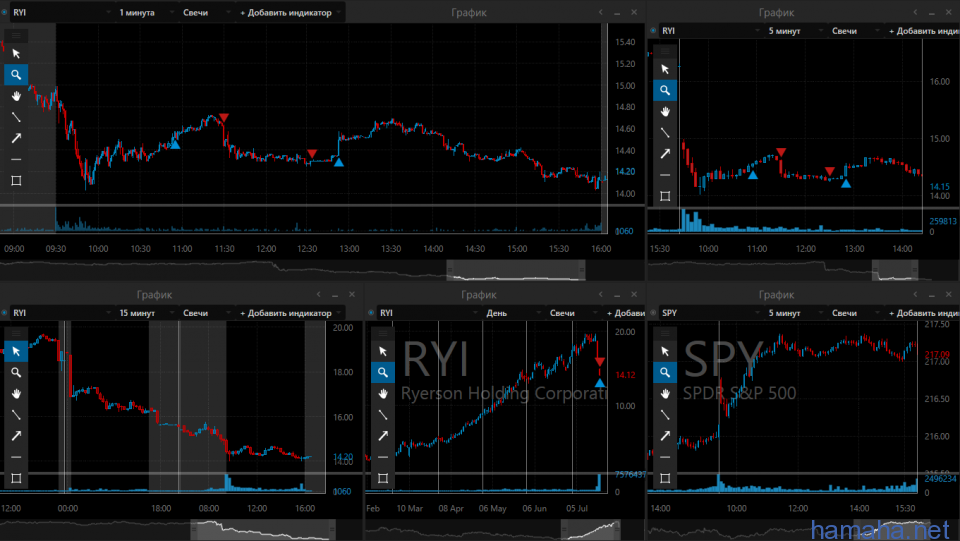Viewport: 960px width, 541px height.
Task: Choose line tool in RYI 15-minute chart
Action: pyautogui.click(x=16, y=414)
